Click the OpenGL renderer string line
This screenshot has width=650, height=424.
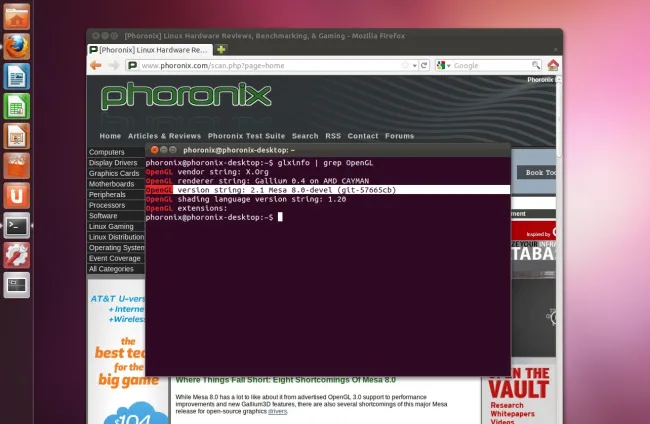click(x=257, y=181)
